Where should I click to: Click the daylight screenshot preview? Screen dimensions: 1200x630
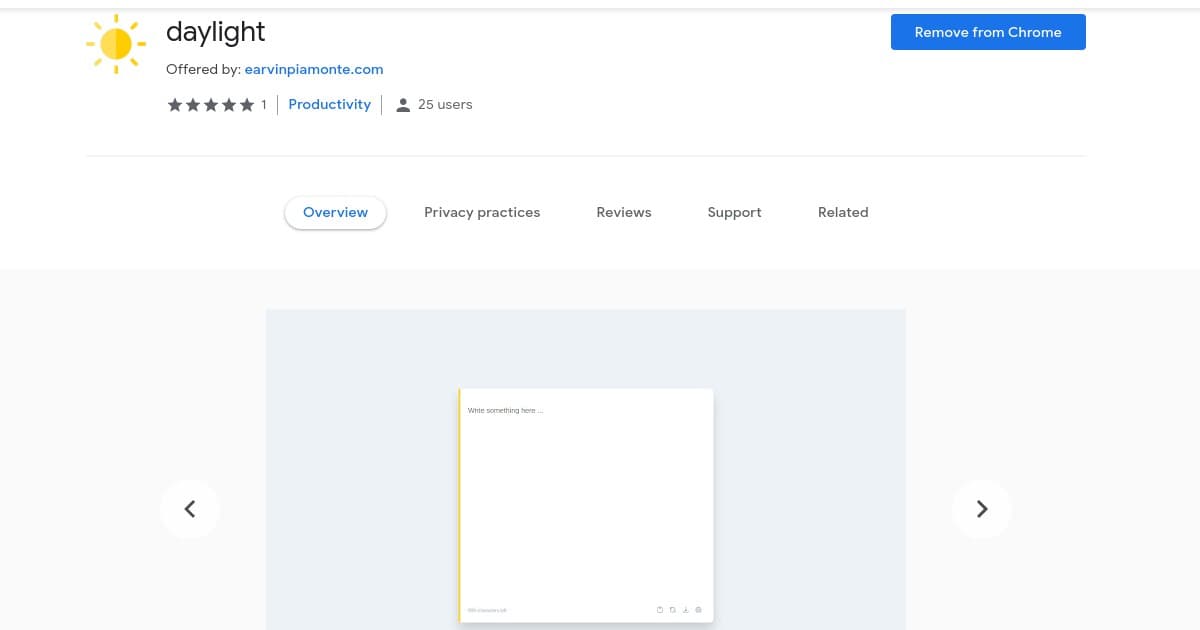[x=586, y=470]
